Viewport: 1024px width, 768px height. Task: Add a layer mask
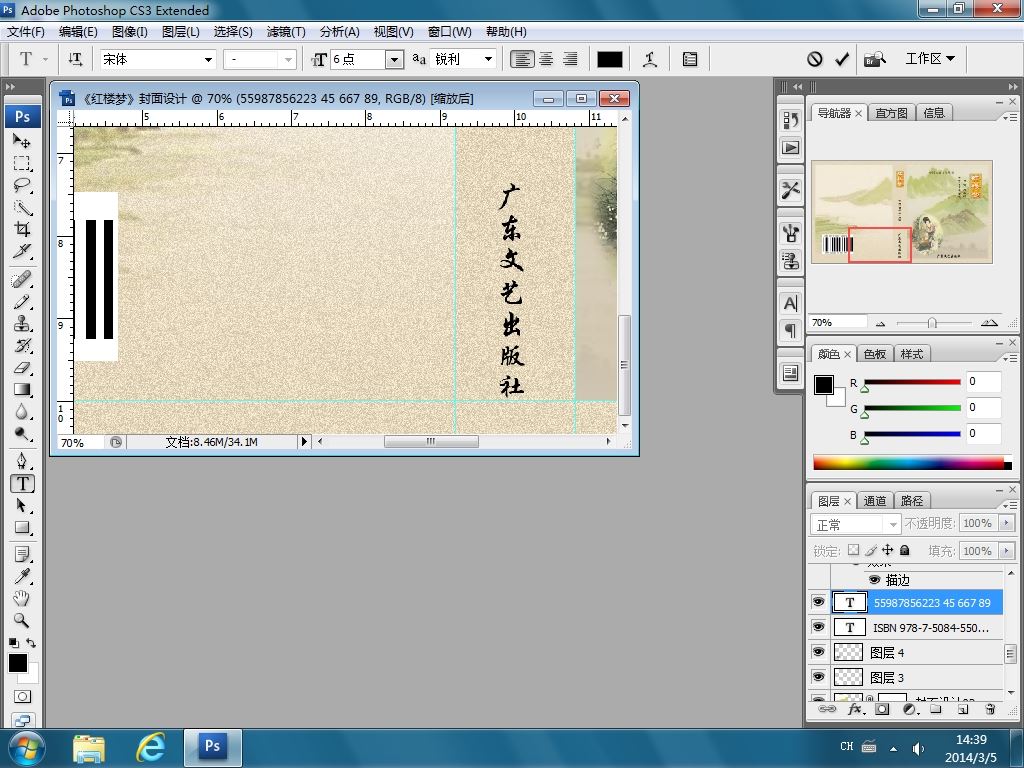click(x=882, y=709)
